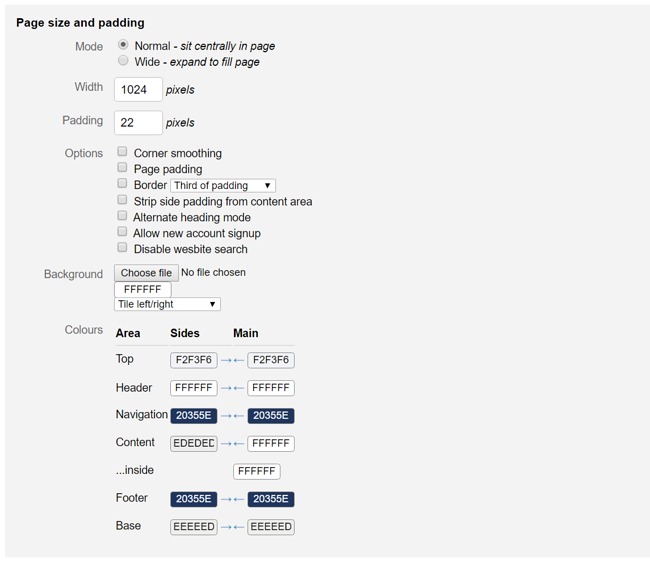The image size is (650, 567).
Task: Click the Top row copy-left arrow icon
Action: point(239,361)
